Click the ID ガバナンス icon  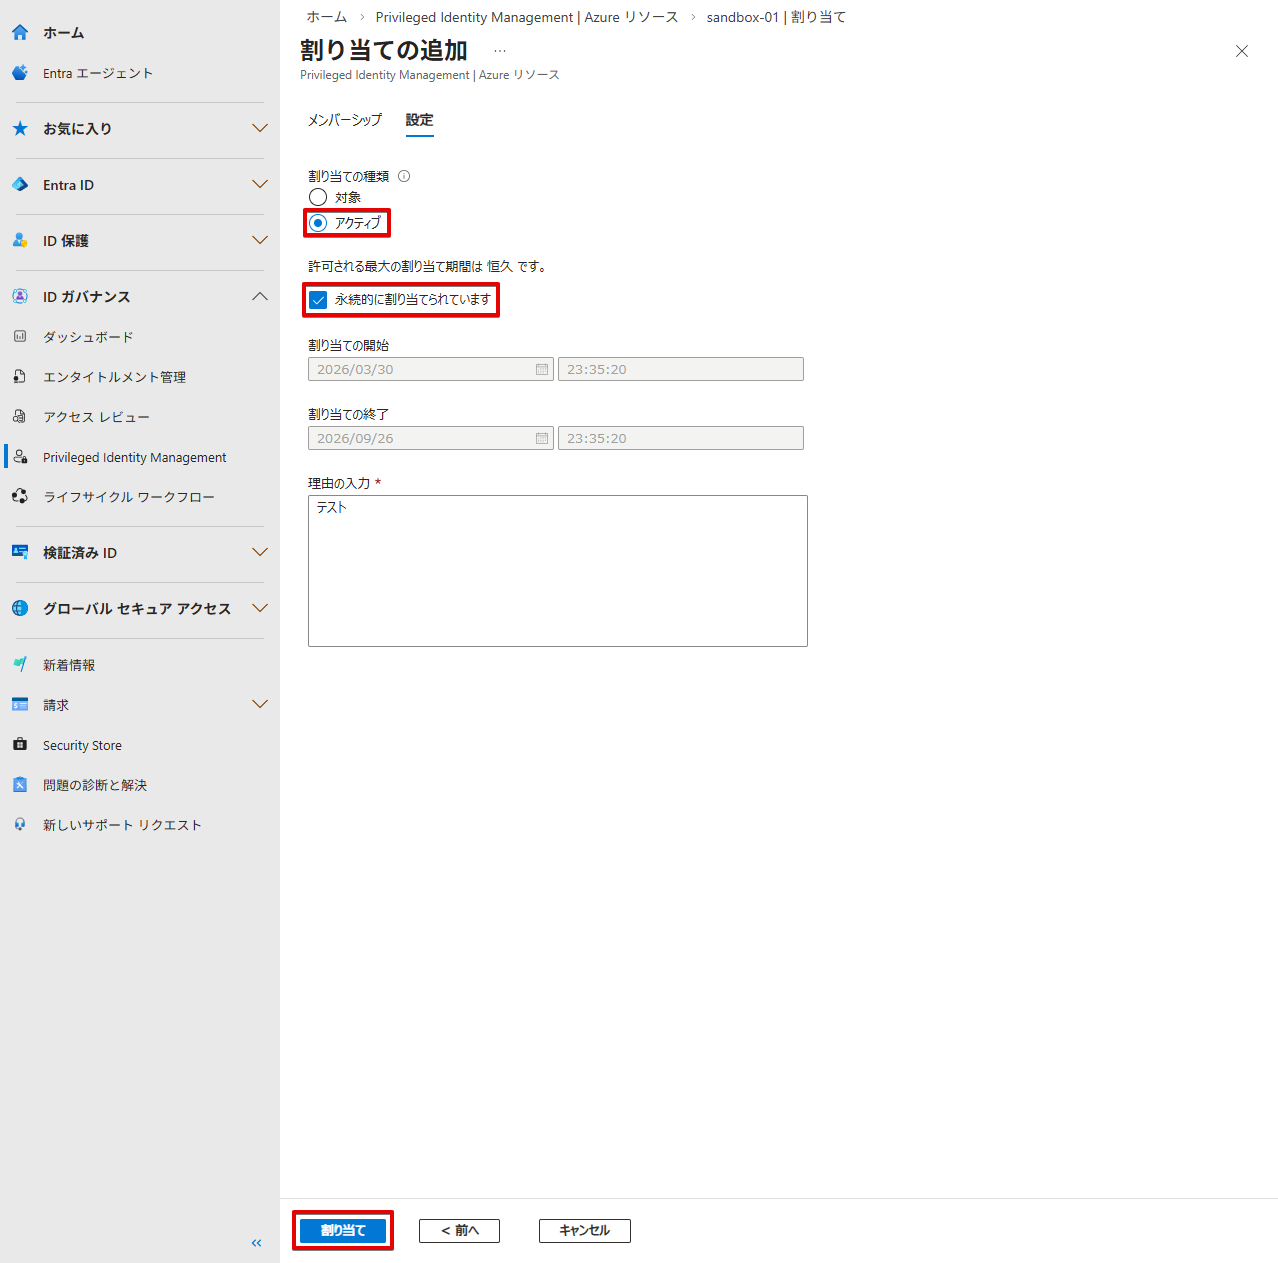point(20,297)
